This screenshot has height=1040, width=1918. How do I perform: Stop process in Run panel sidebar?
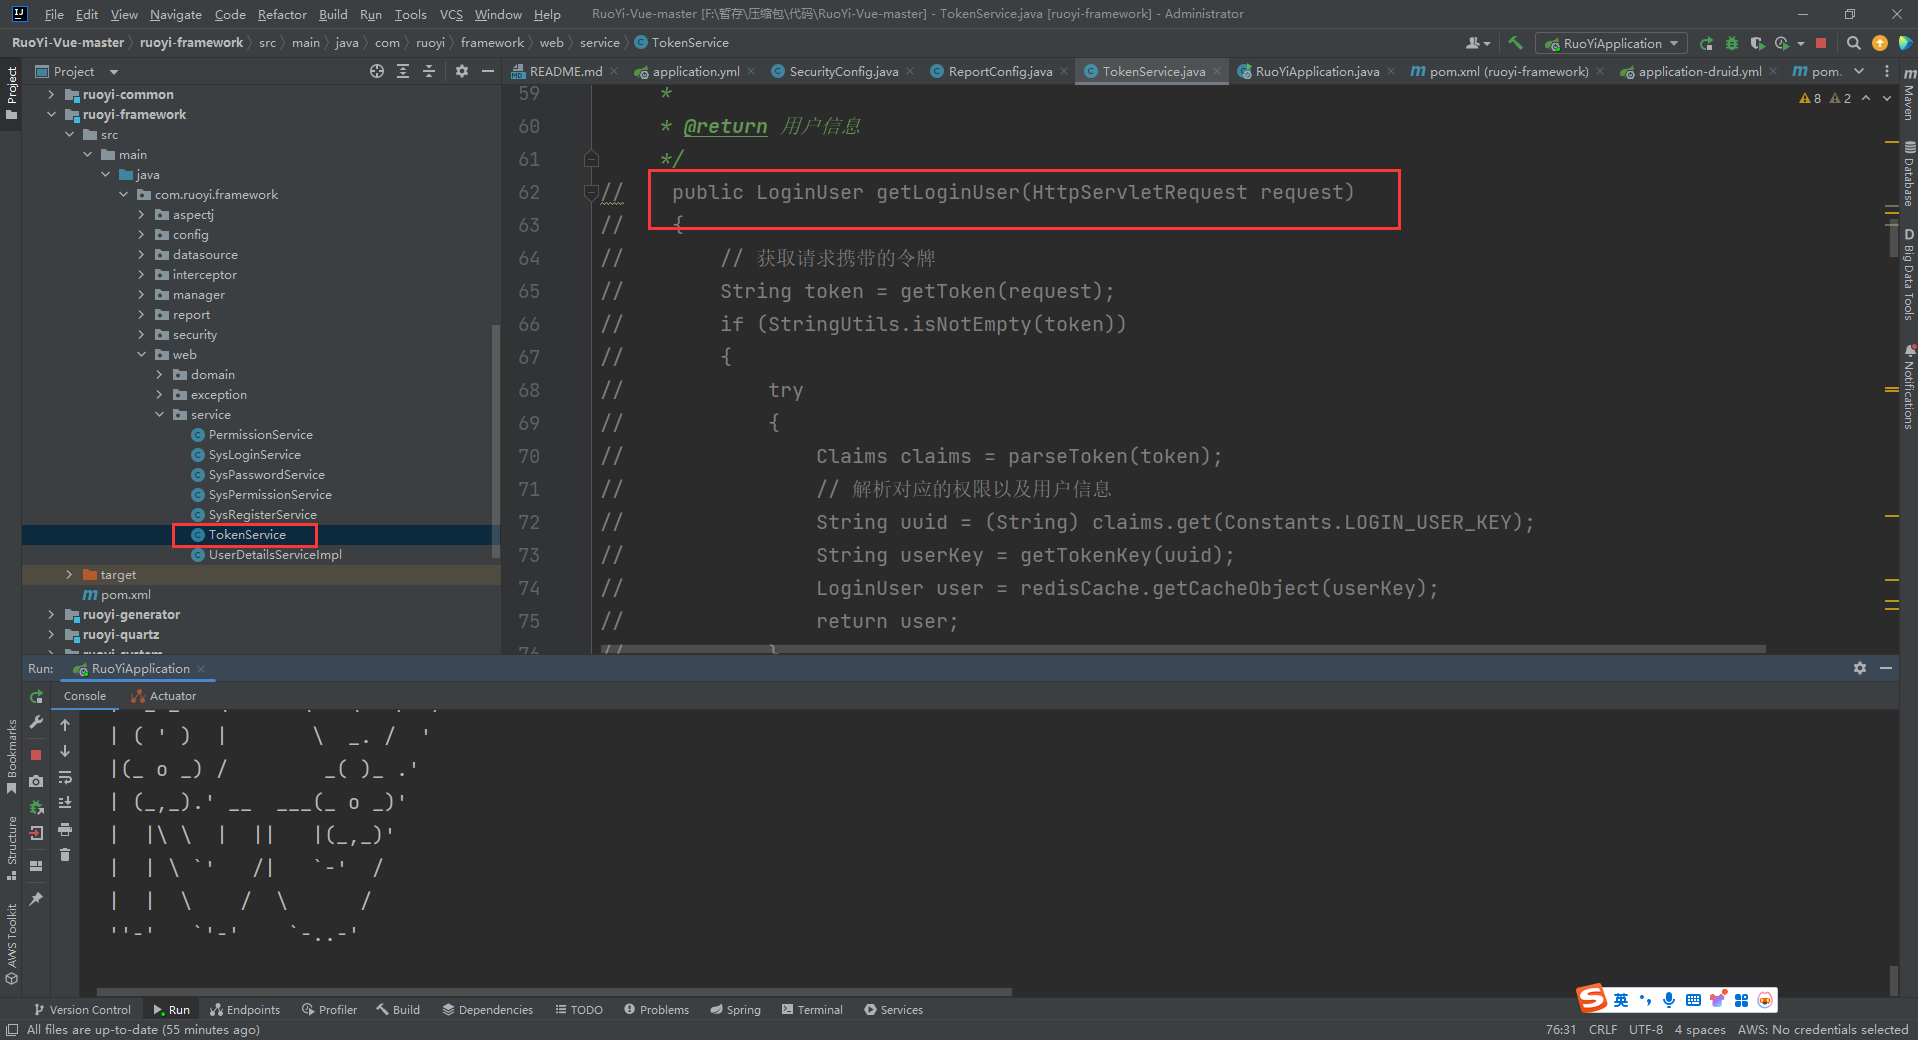point(36,754)
